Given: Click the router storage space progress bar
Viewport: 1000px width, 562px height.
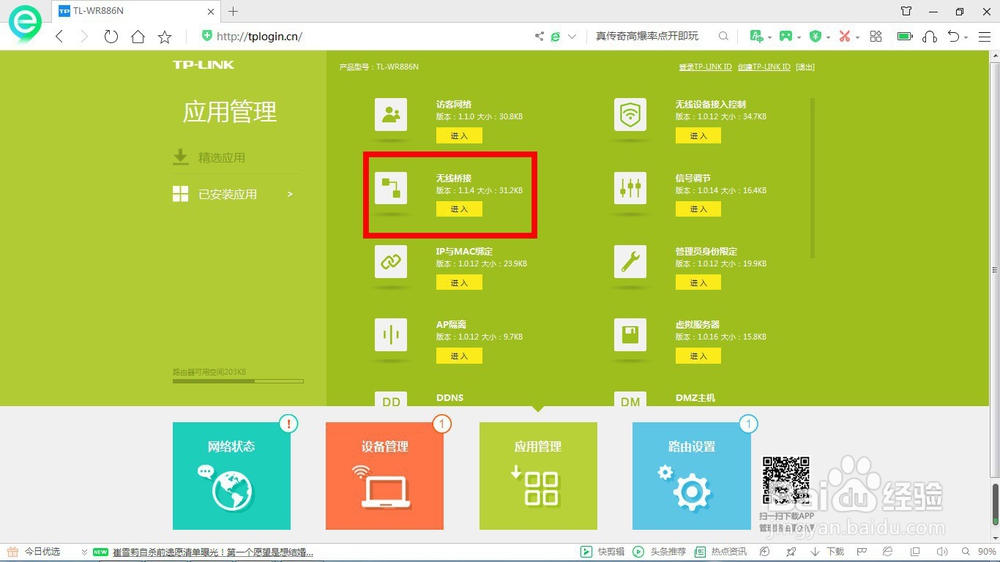Looking at the screenshot, I should tap(238, 381).
